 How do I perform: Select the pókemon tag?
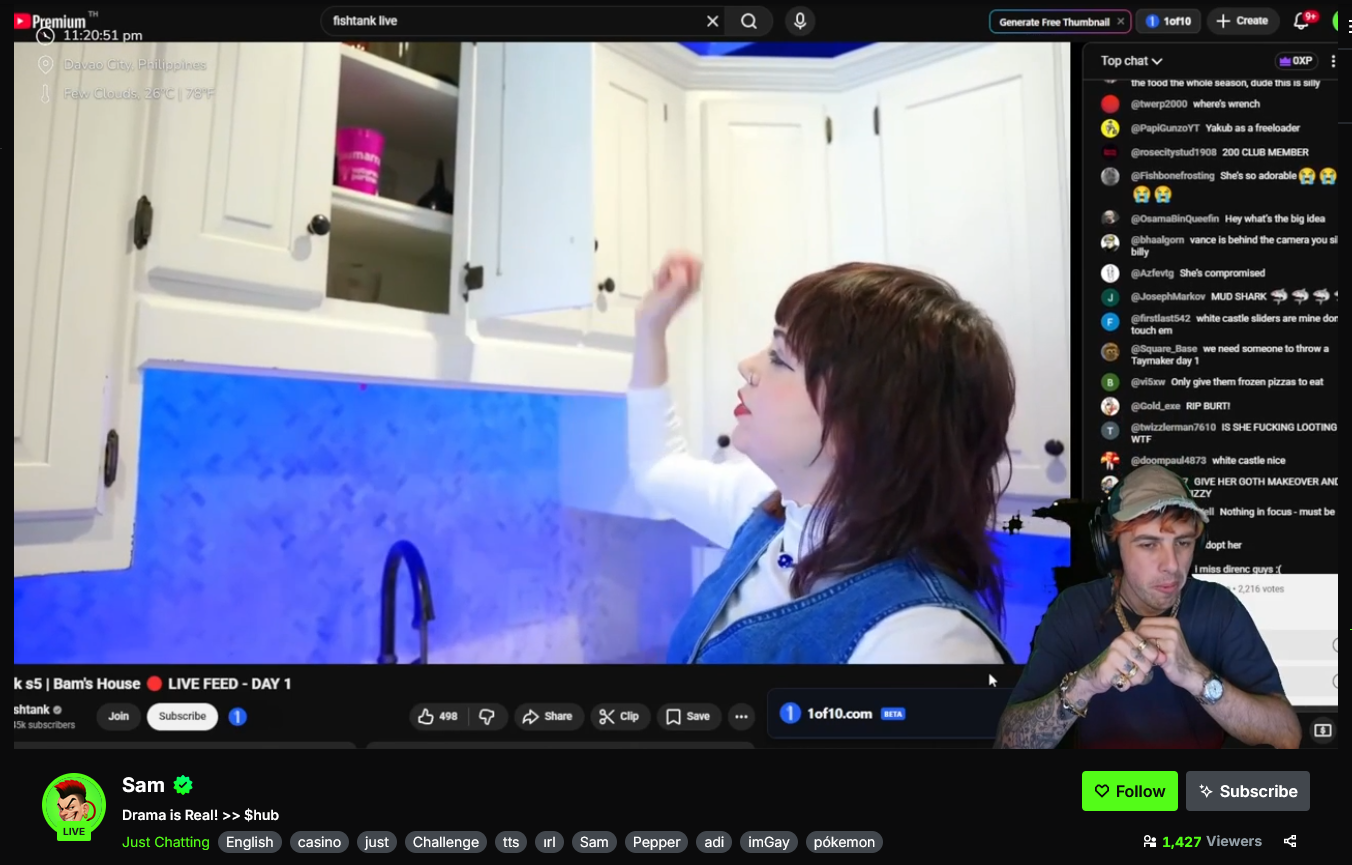click(x=844, y=842)
